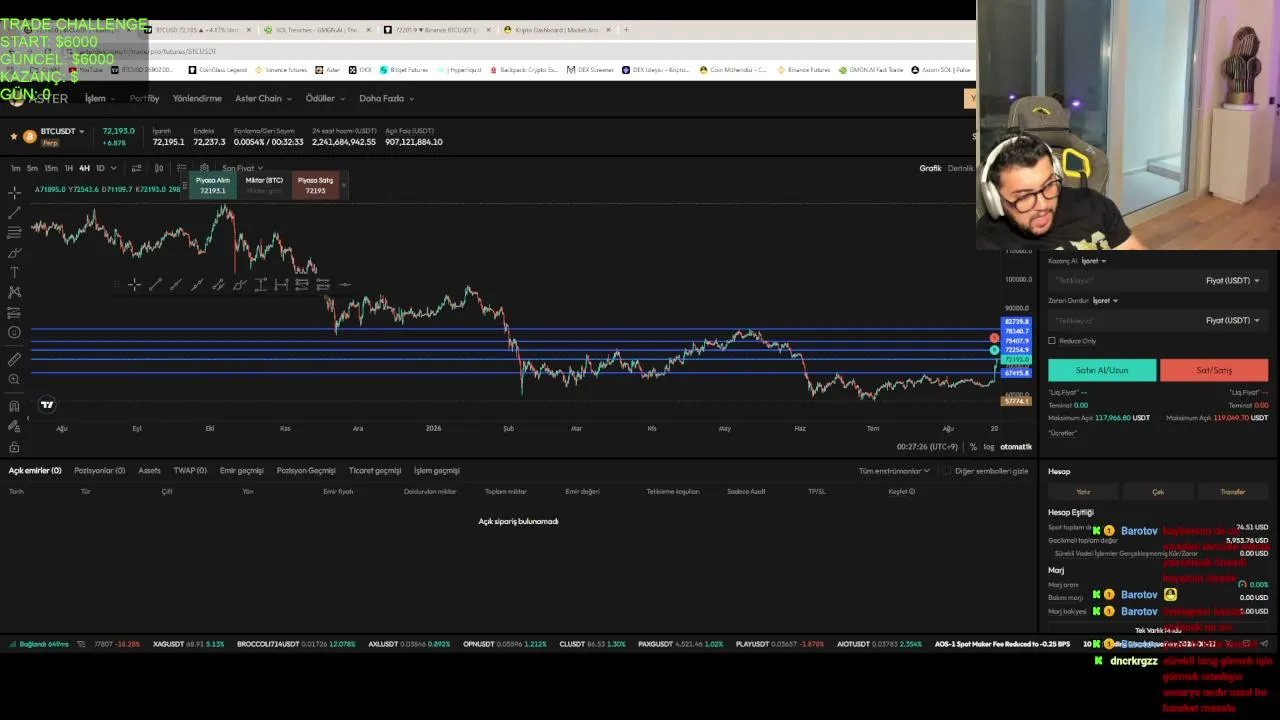The image size is (1280, 720).
Task: Open the Kazanç Al trigger type dropdown
Action: pyautogui.click(x=1094, y=261)
